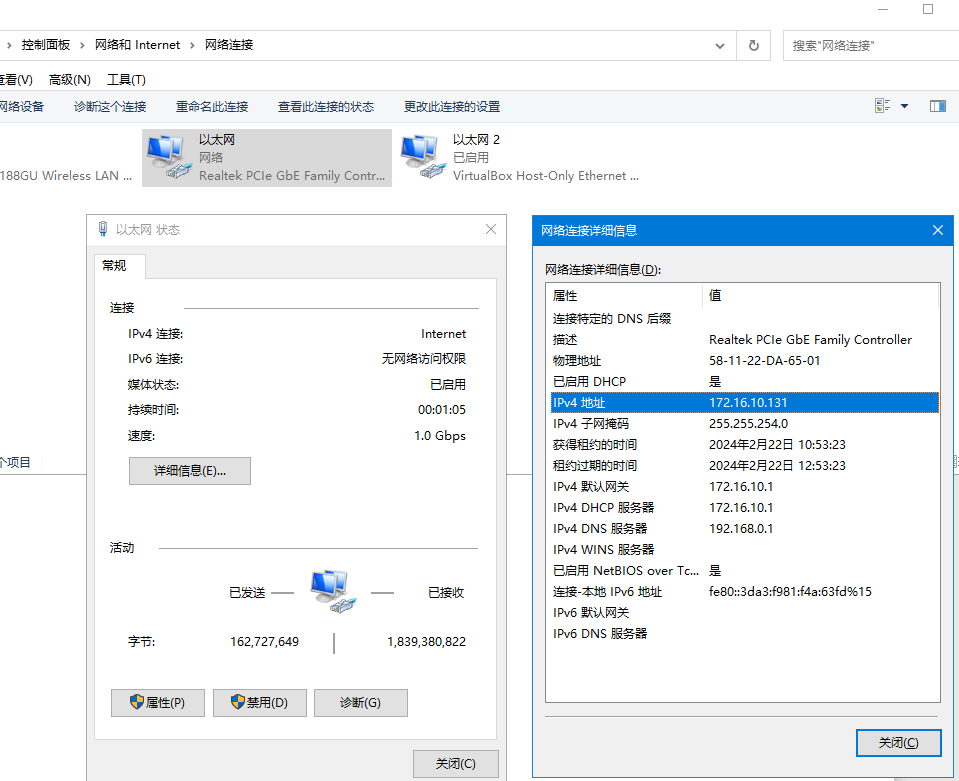This screenshot has width=959, height=781.
Task: Switch to the 常规 tab
Action: click(115, 266)
